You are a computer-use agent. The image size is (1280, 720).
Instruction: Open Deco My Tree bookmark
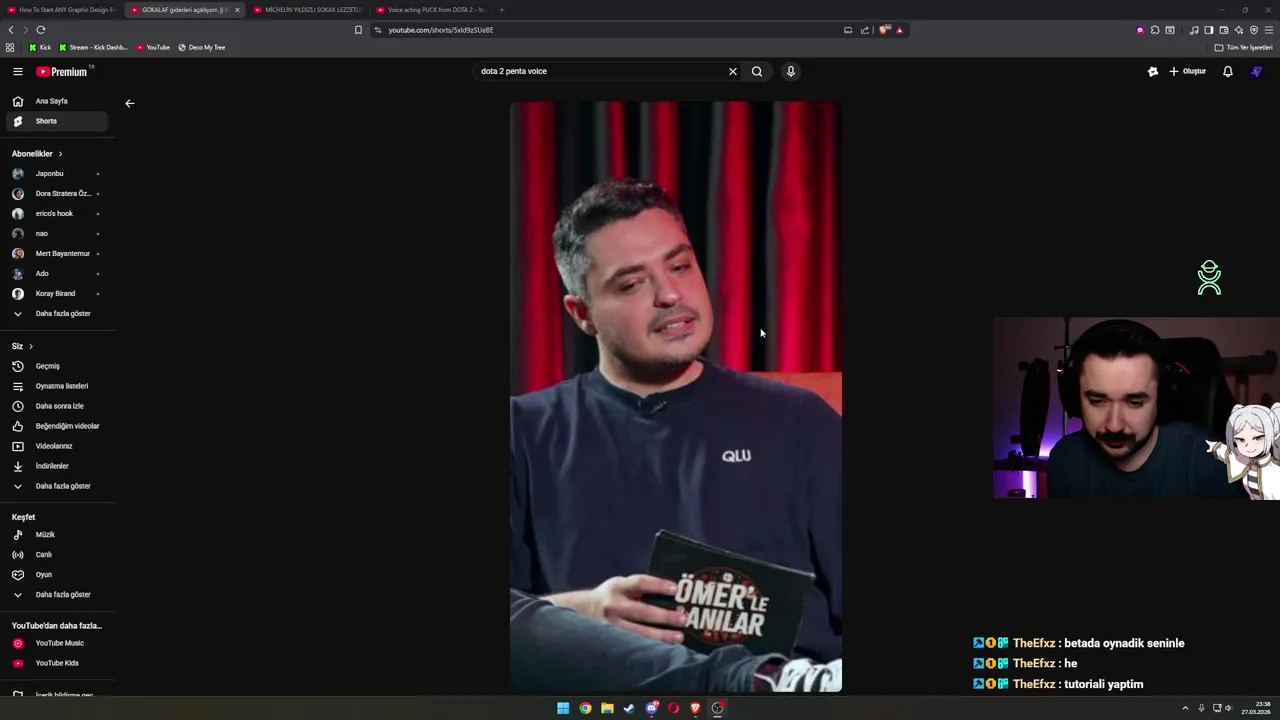201,47
